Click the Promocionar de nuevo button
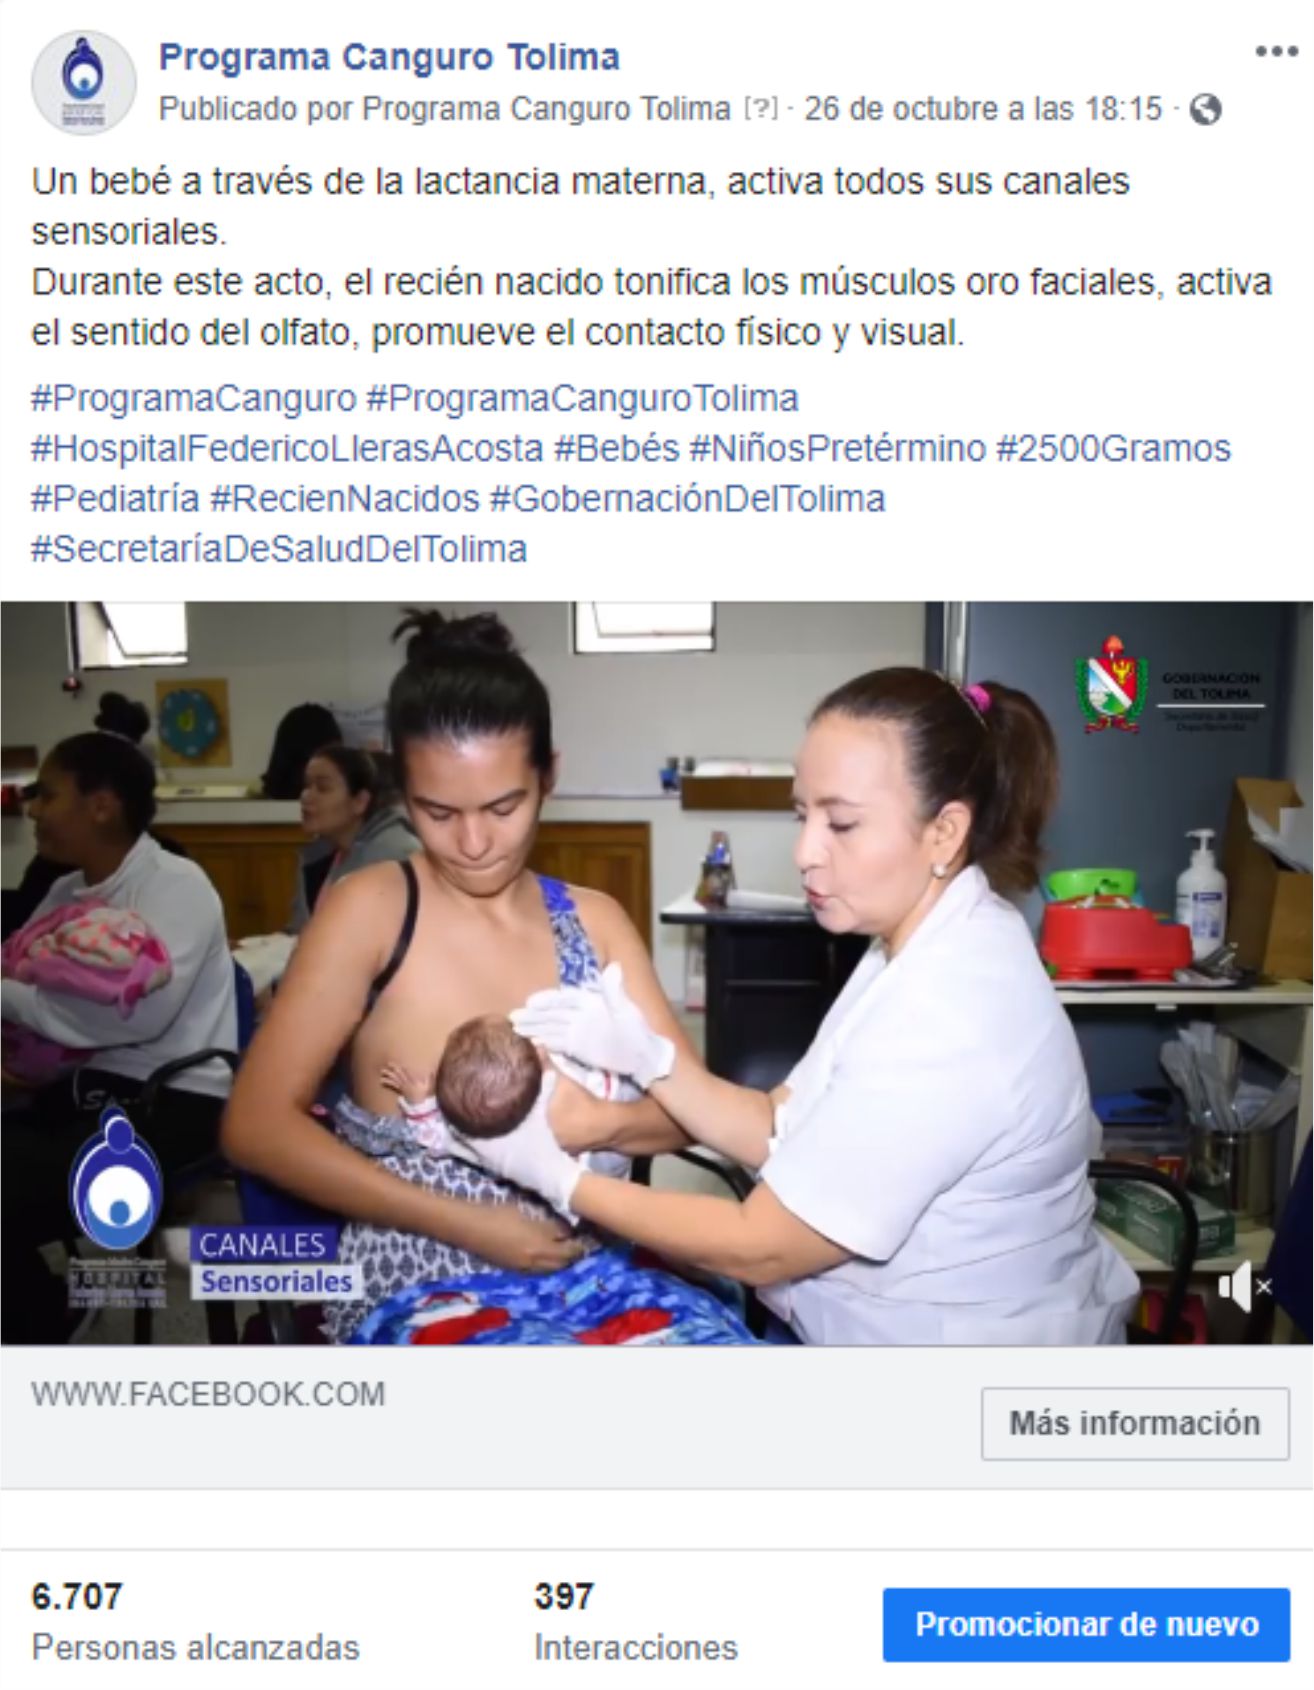The width and height of the screenshot is (1314, 1690). pyautogui.click(x=1086, y=1624)
